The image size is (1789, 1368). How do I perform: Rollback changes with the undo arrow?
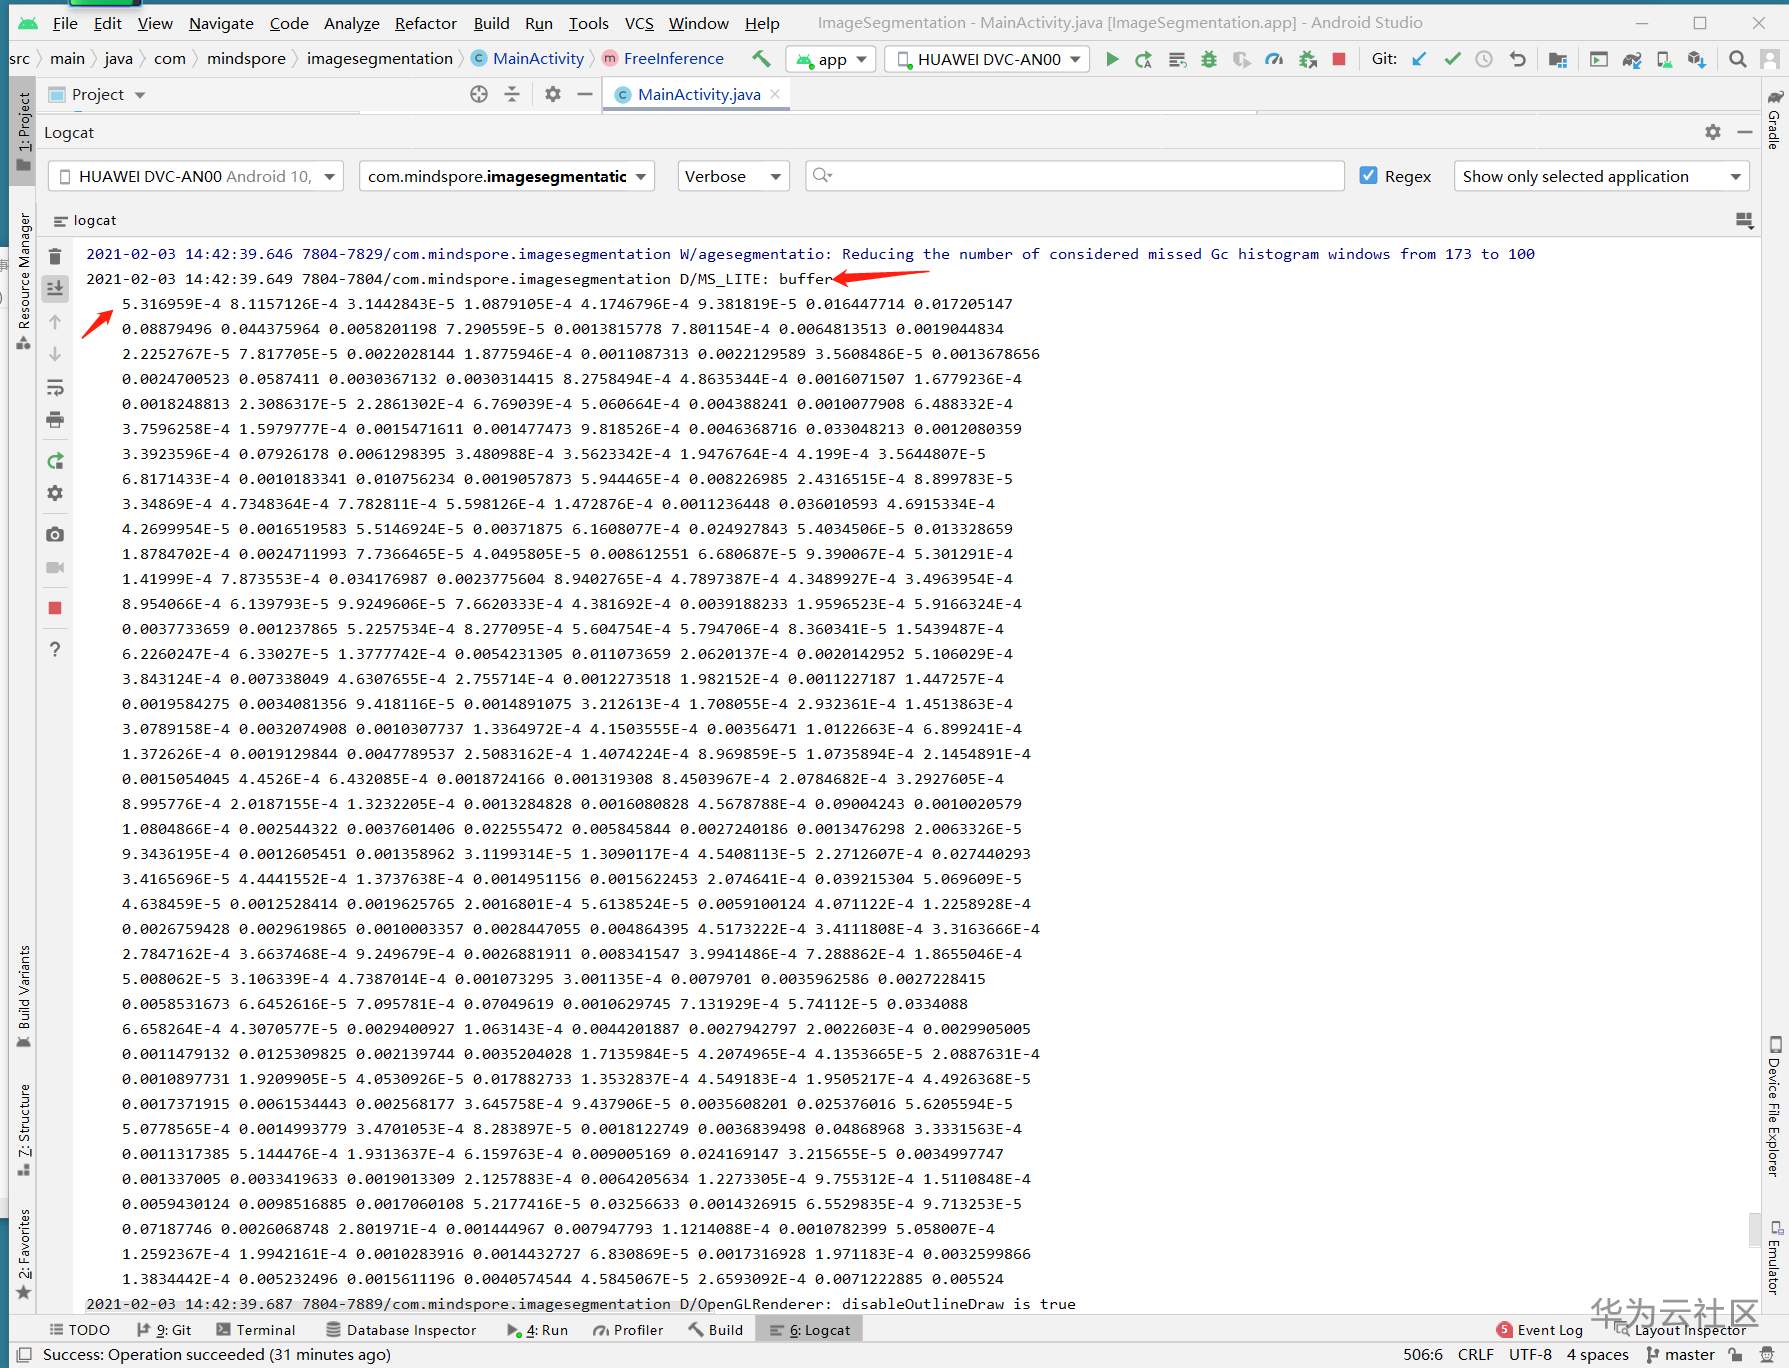pyautogui.click(x=1517, y=59)
